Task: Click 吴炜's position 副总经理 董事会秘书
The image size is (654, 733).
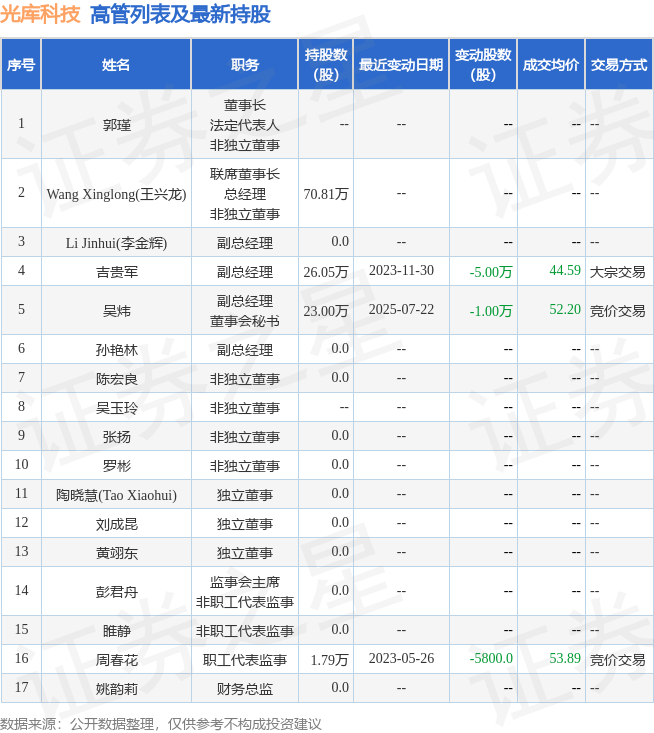Action: [244, 310]
